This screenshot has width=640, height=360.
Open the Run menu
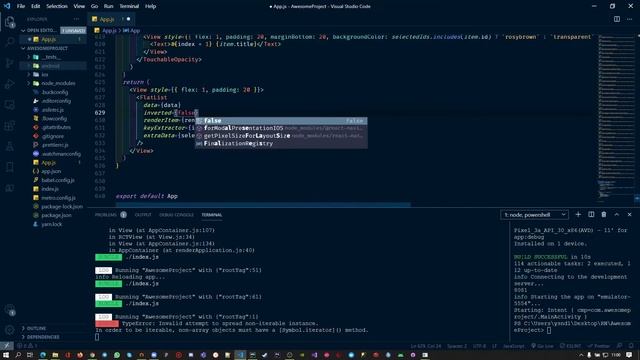tap(108, 6)
